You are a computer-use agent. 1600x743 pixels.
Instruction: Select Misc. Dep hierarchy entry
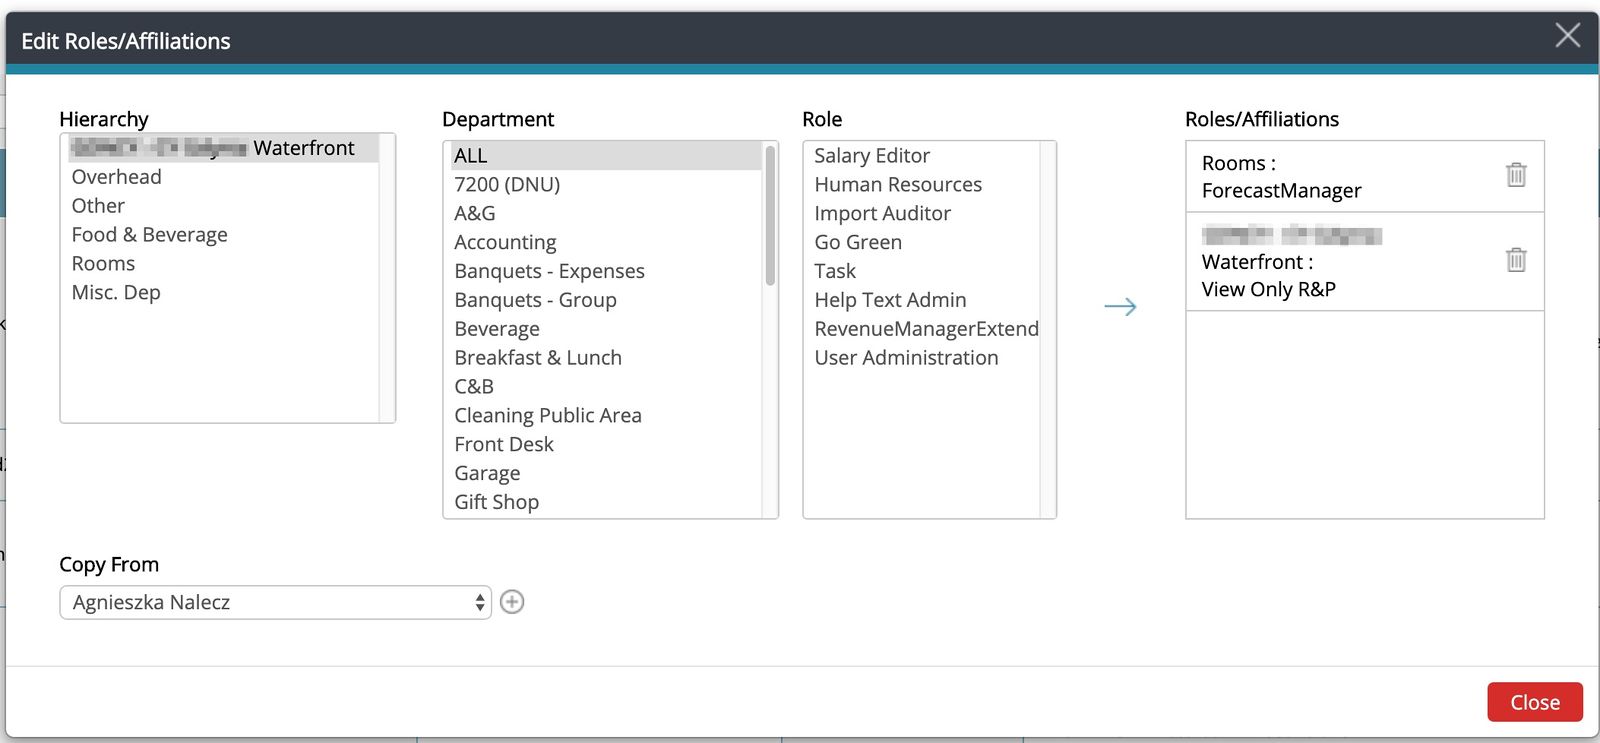(116, 293)
